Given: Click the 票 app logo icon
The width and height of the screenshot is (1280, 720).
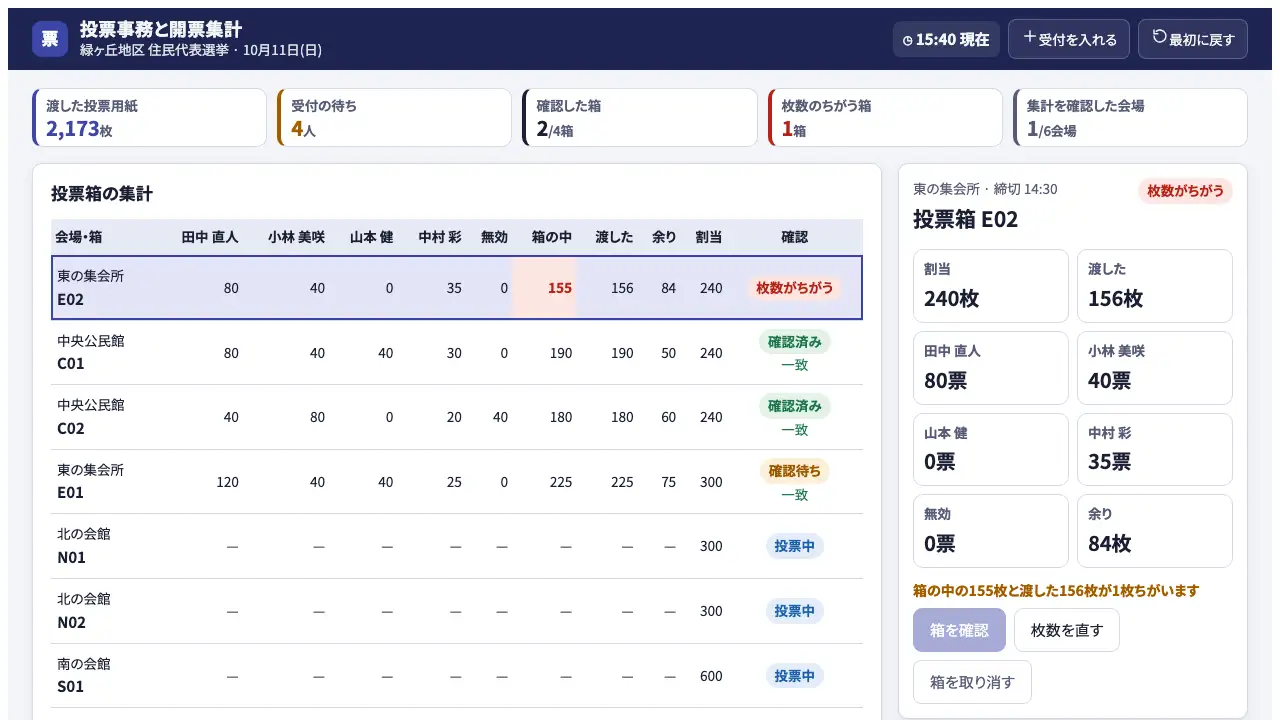Looking at the screenshot, I should click(x=50, y=39).
